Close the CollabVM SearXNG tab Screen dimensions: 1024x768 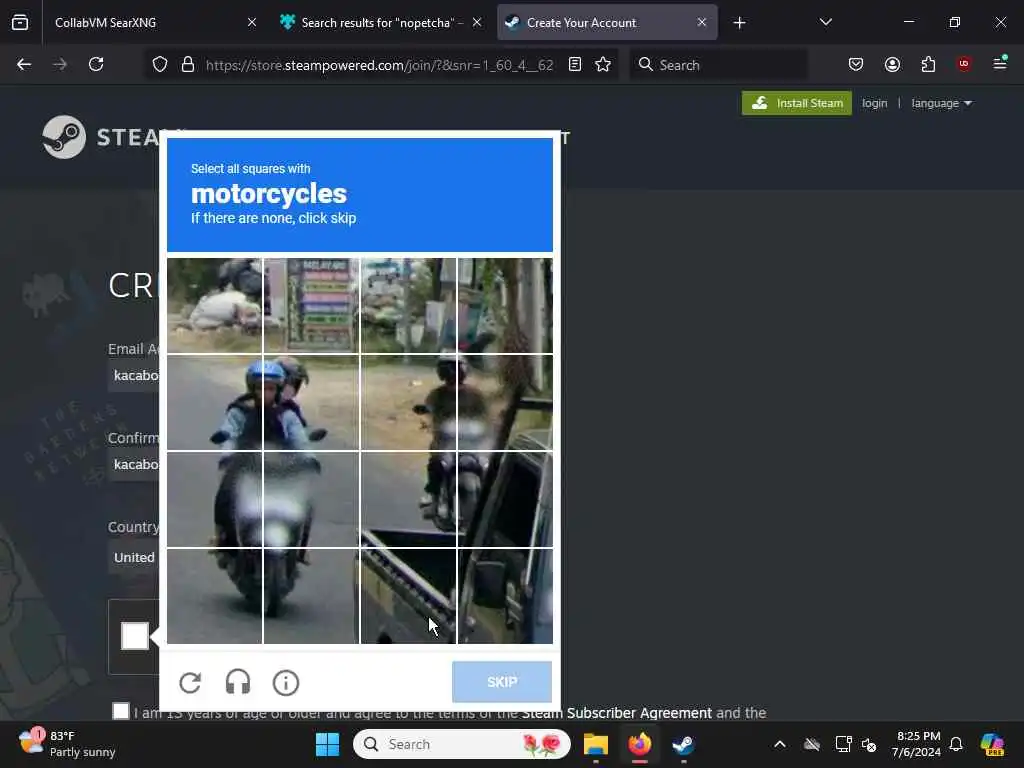252,22
